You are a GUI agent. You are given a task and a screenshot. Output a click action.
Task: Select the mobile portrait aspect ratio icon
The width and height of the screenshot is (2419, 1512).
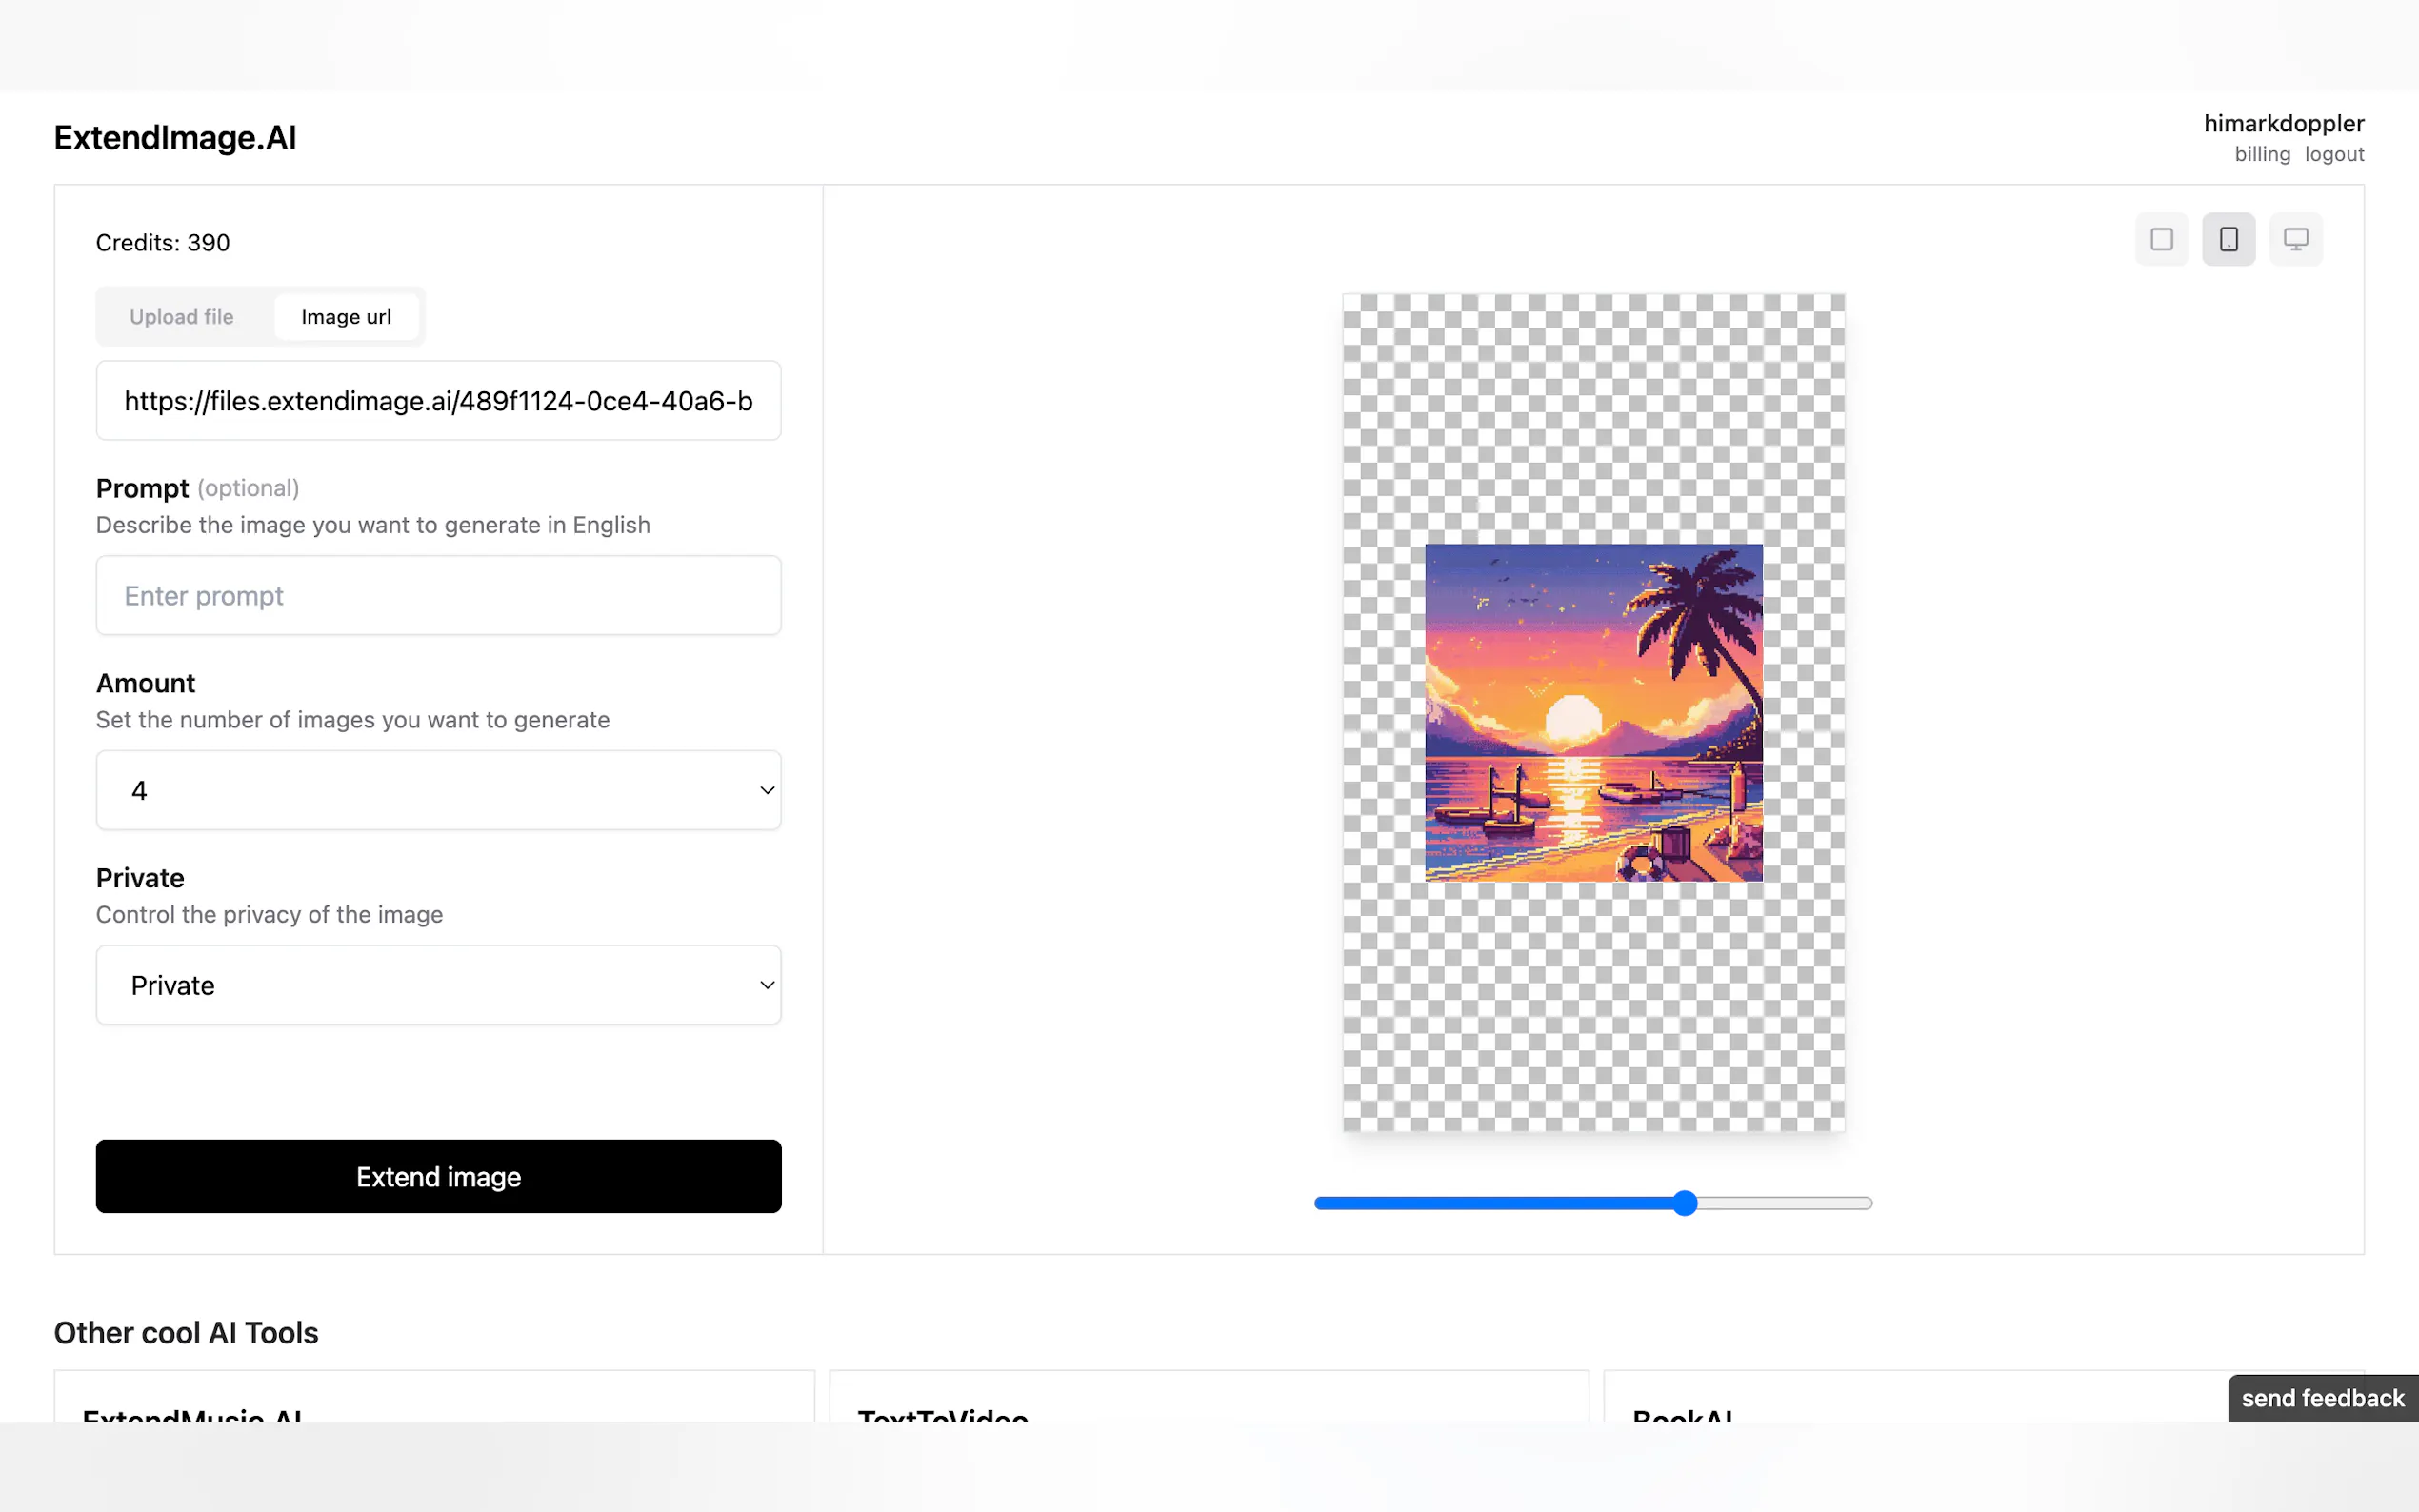(x=2228, y=239)
